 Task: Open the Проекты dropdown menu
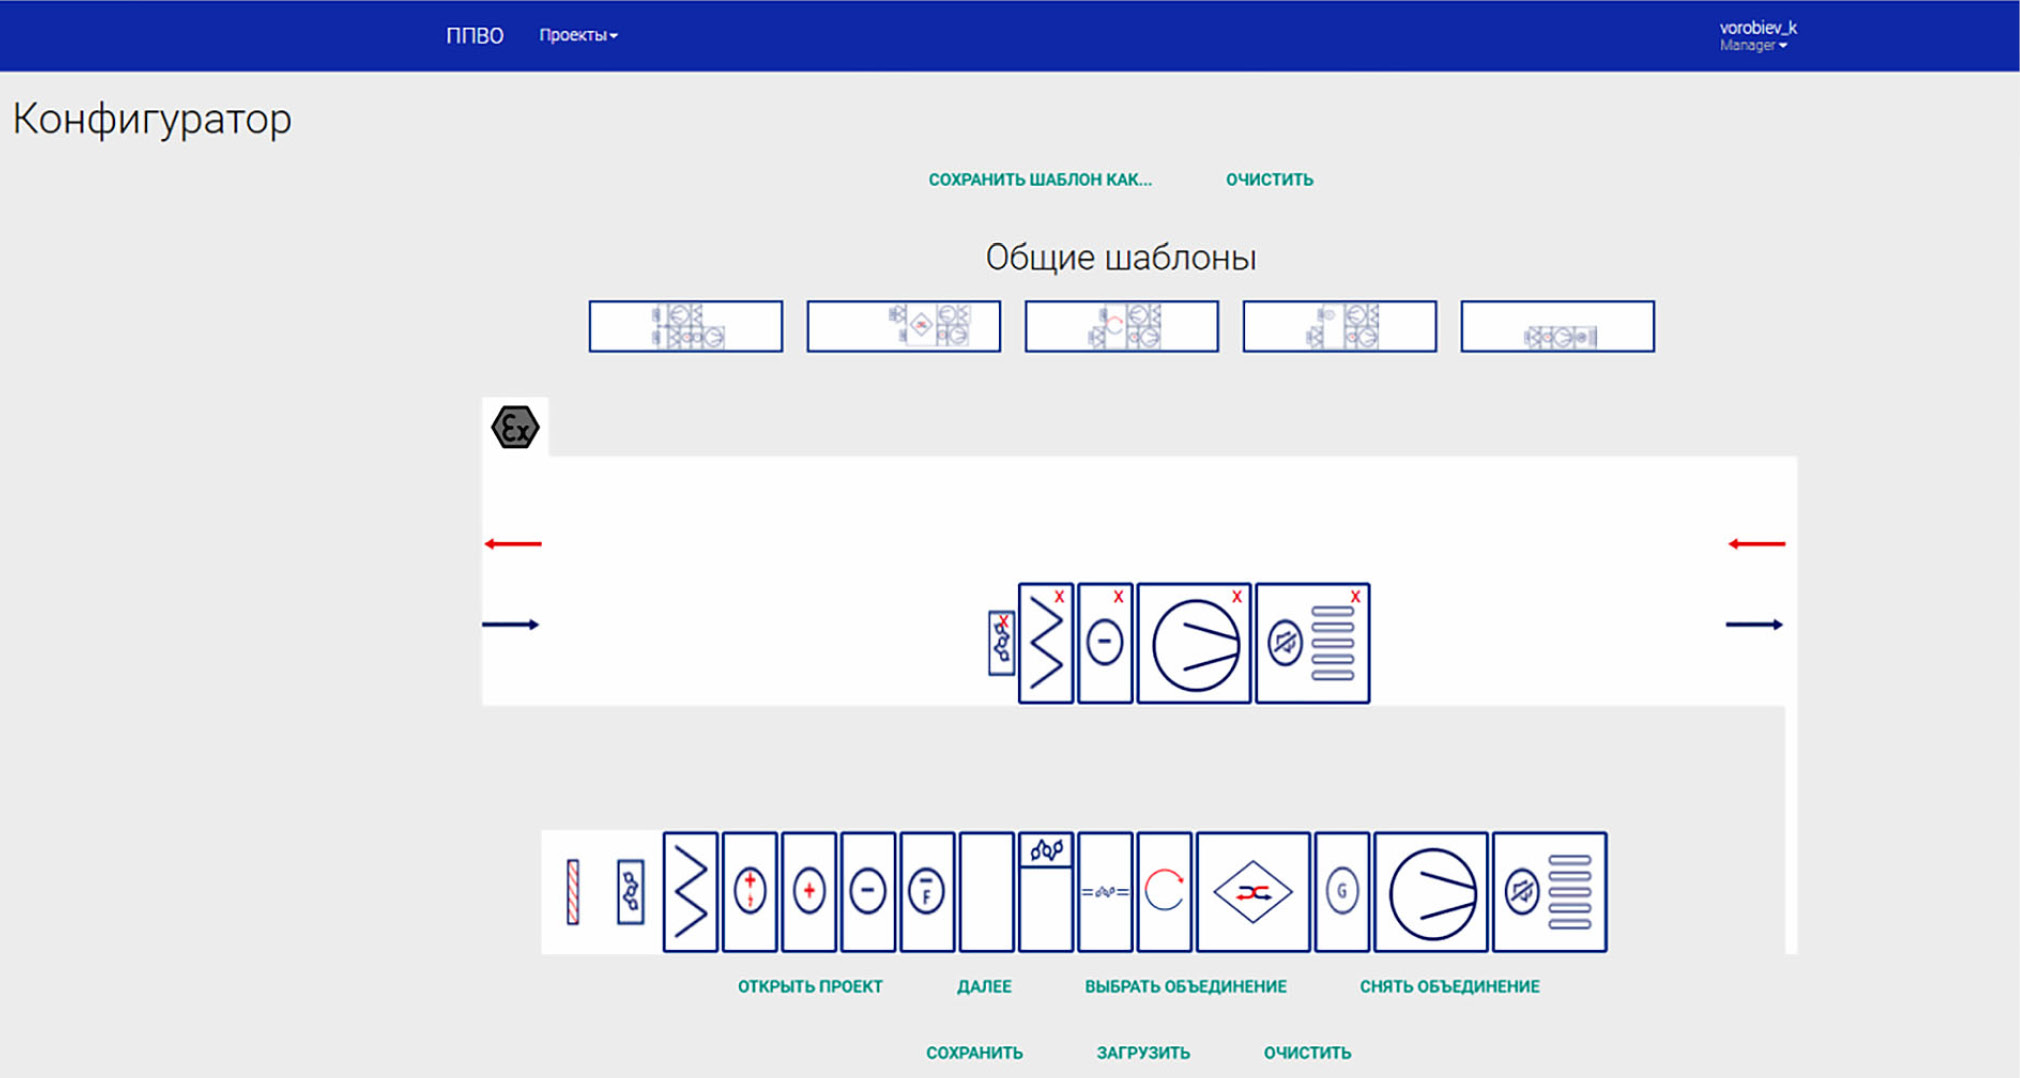click(x=578, y=35)
